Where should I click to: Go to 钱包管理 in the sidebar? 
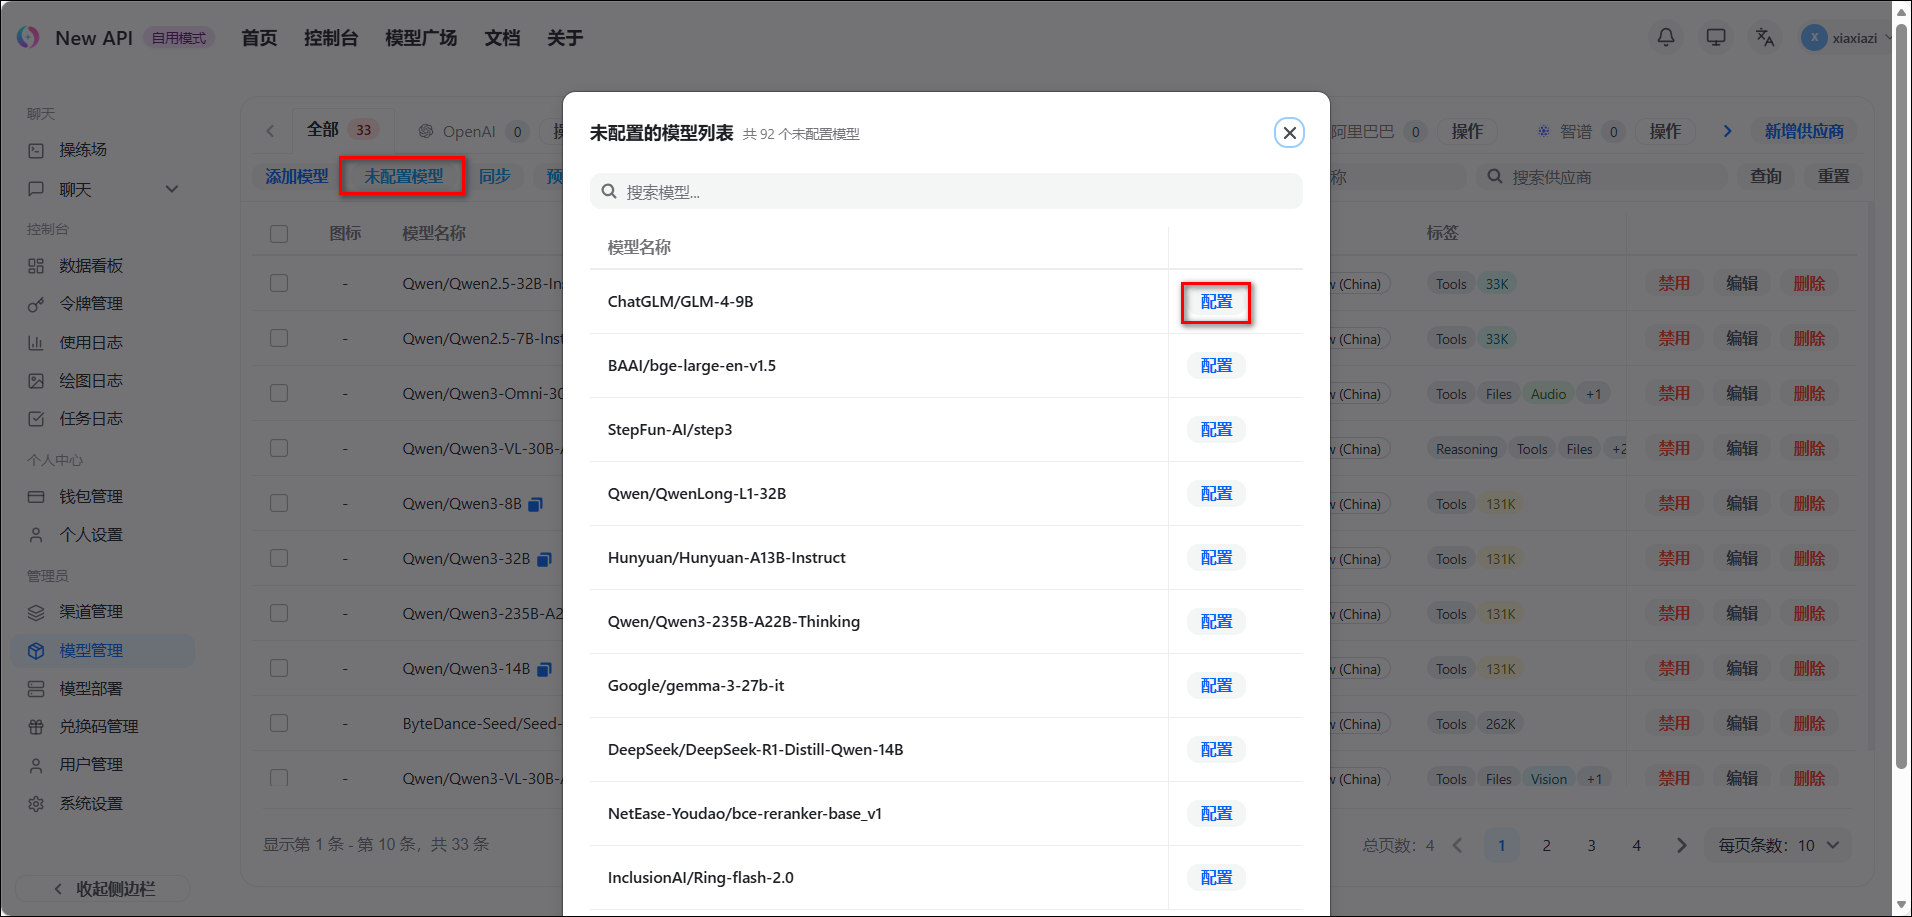(90, 497)
